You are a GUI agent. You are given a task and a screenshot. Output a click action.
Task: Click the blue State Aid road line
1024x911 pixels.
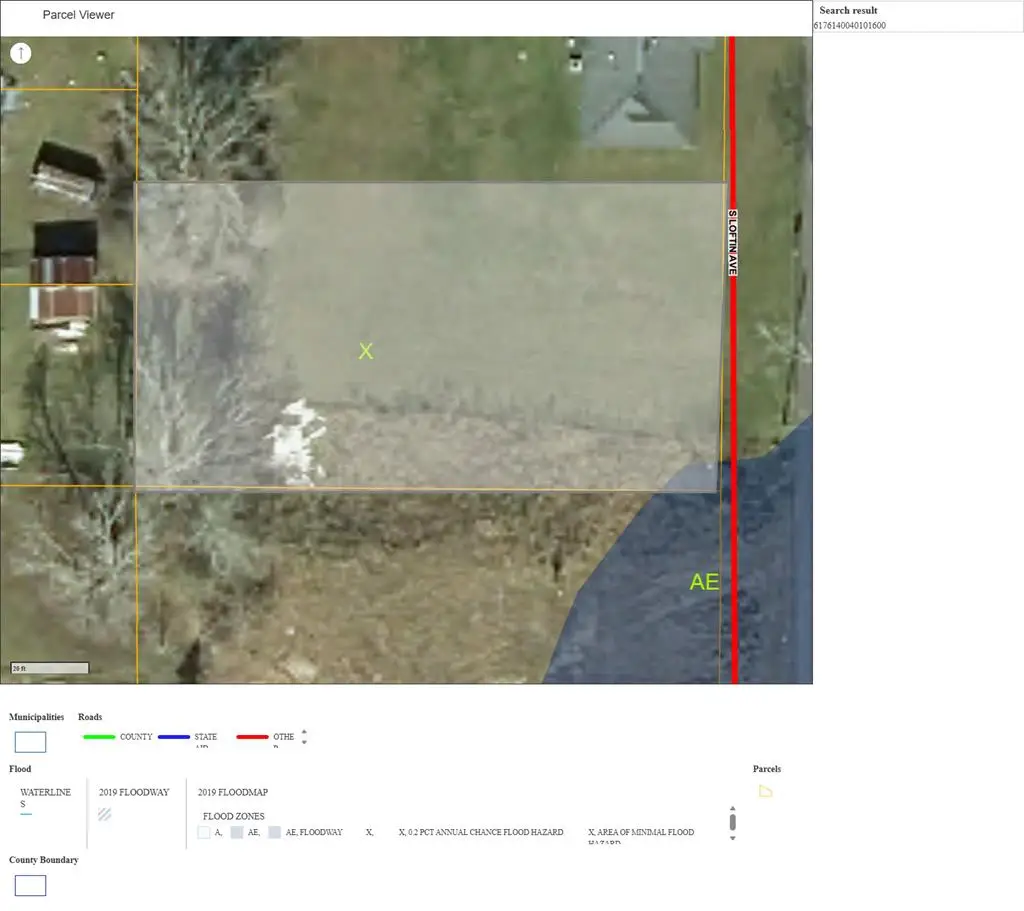173,737
